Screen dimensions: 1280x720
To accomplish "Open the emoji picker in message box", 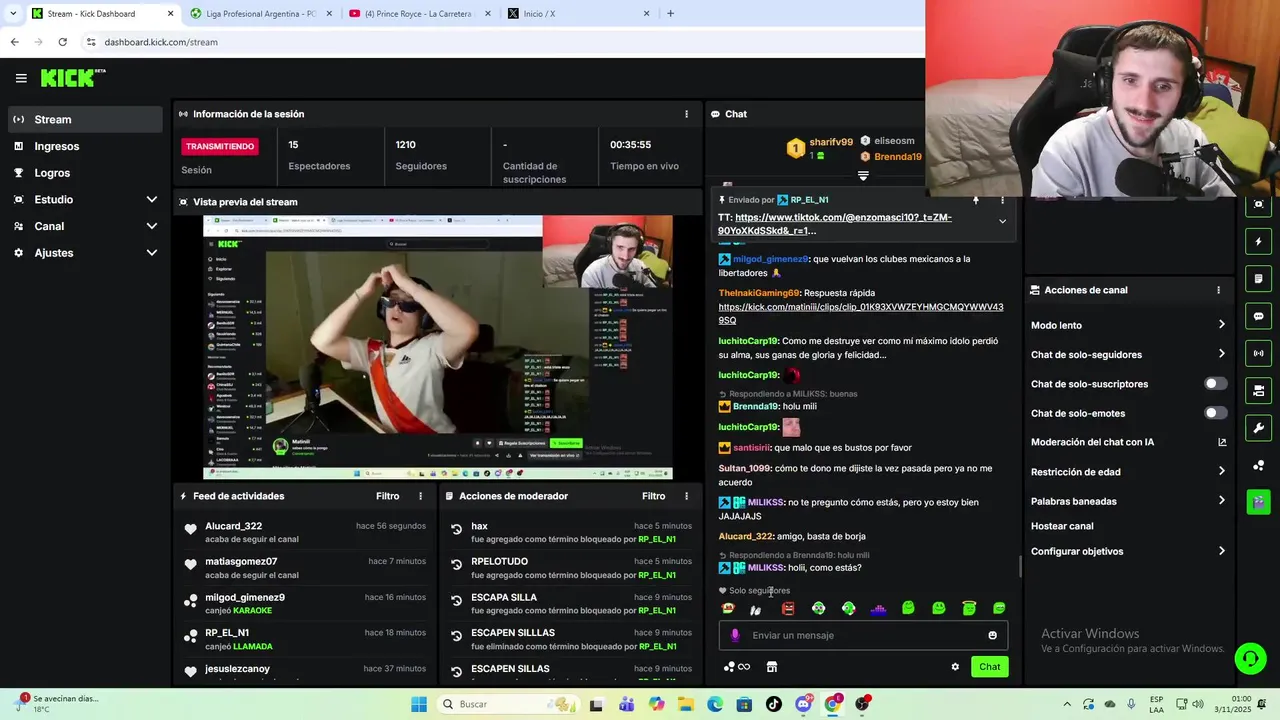I will click(992, 635).
